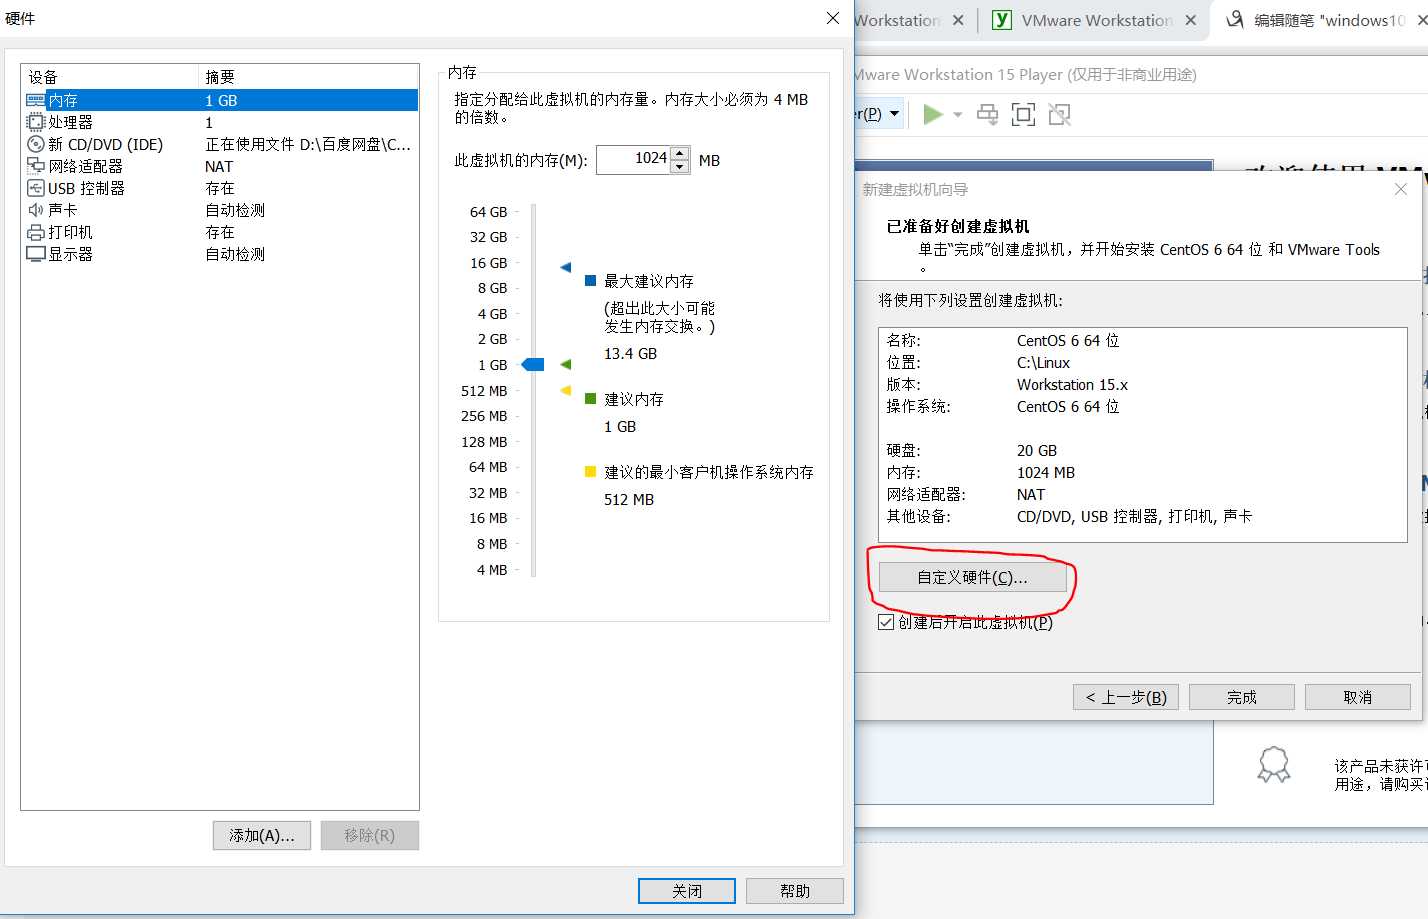Select the sound card (声卡) icon

click(36, 210)
